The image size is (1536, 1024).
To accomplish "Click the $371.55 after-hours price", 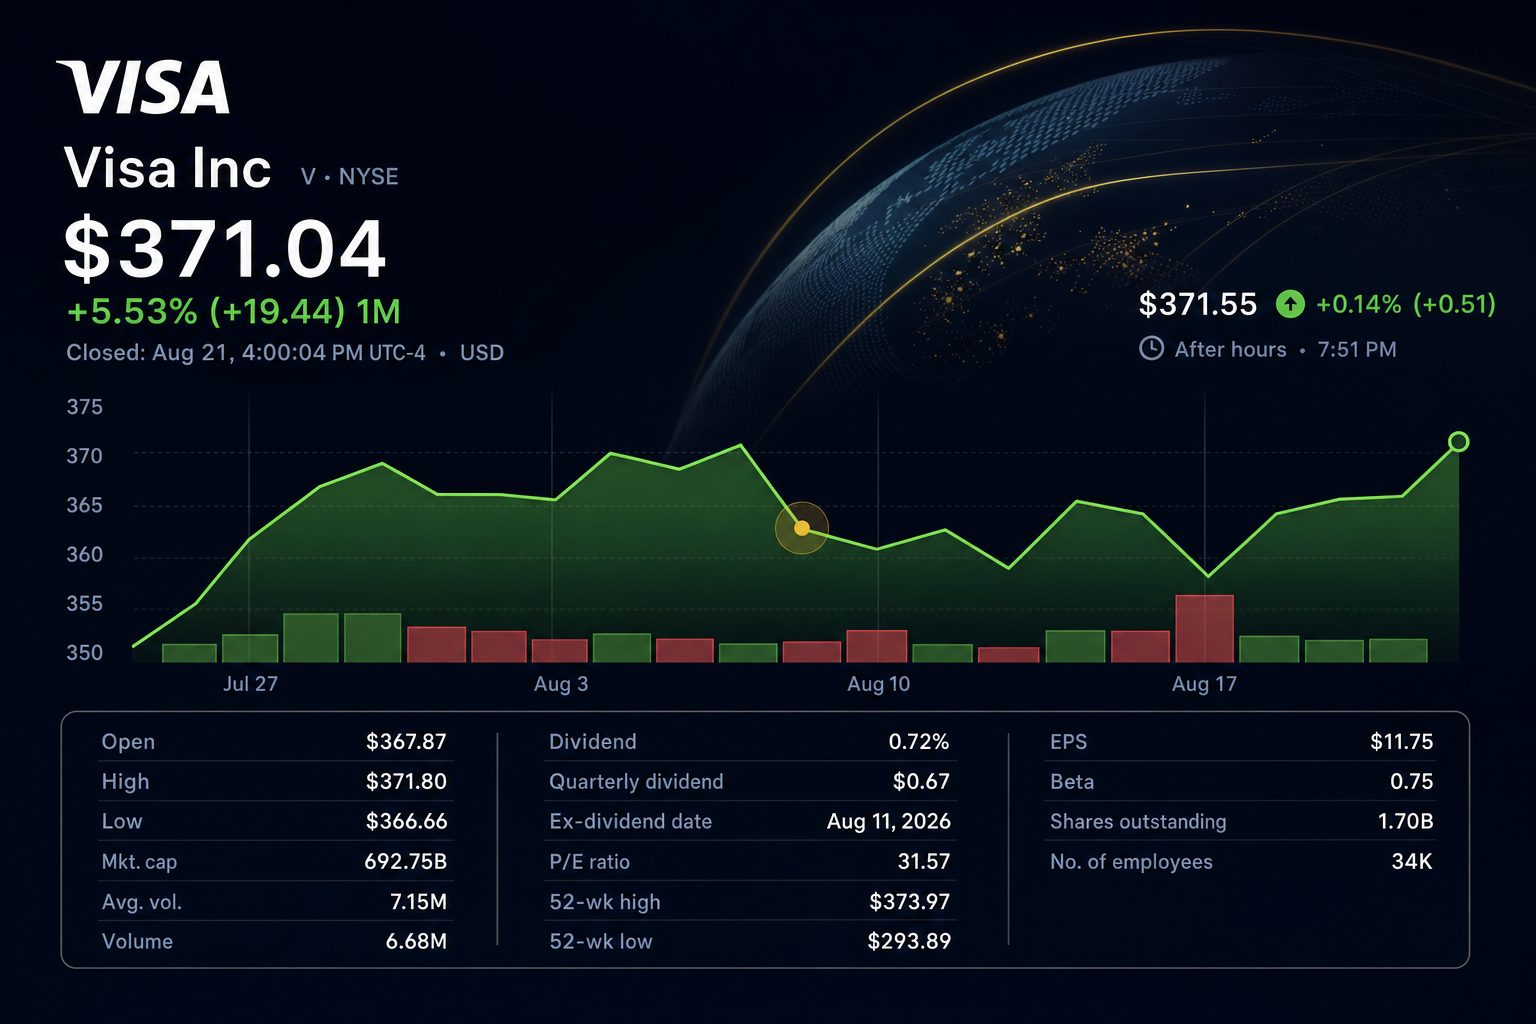I will tap(1197, 304).
